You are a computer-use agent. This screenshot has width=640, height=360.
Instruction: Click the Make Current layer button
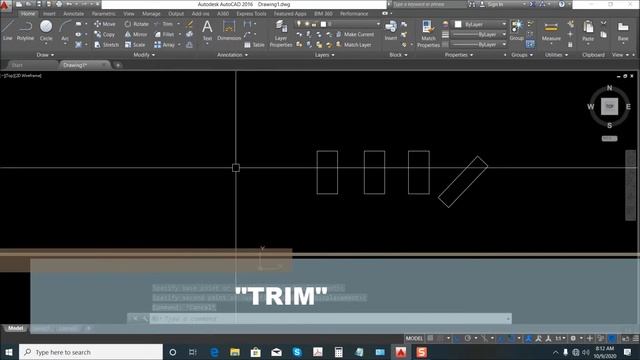355,34
